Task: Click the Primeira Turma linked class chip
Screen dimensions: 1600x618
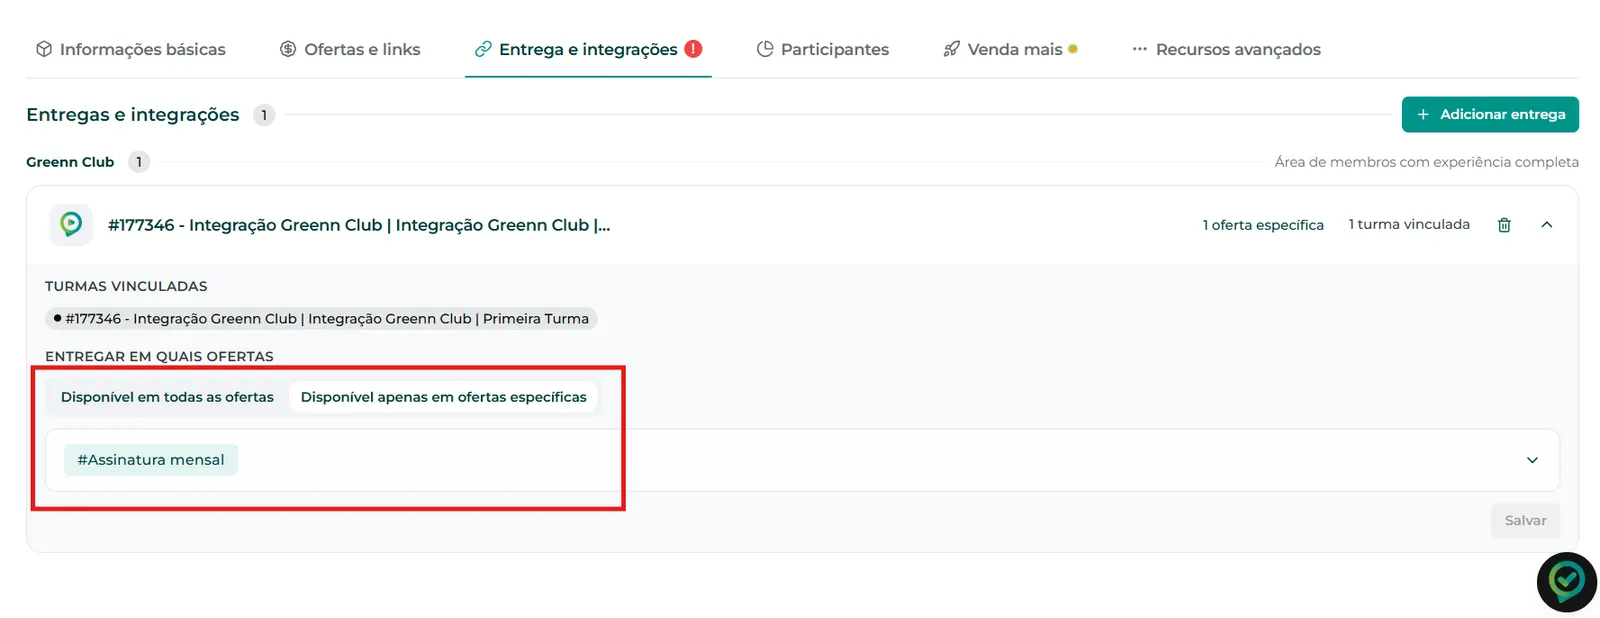Action: tap(321, 318)
